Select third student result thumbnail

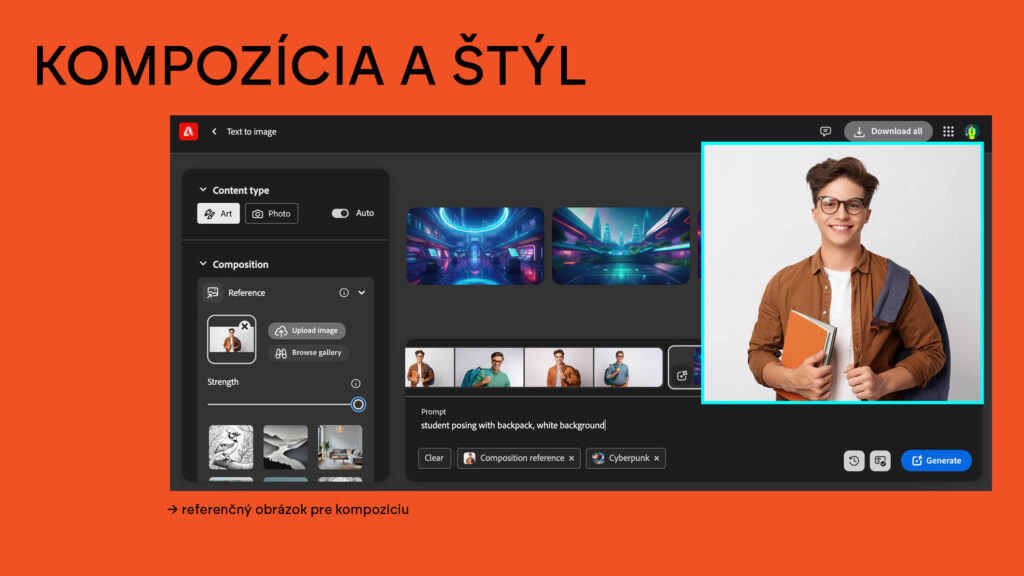click(559, 368)
